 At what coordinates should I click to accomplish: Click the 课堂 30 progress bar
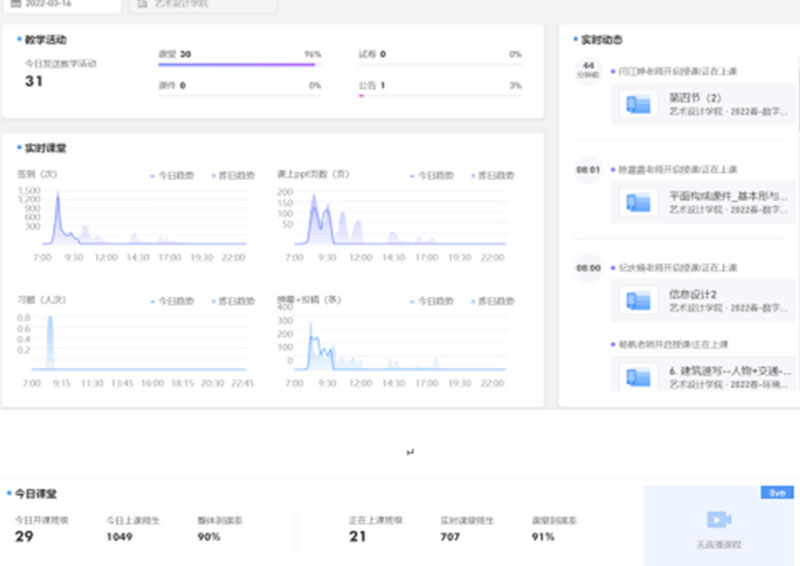236,65
